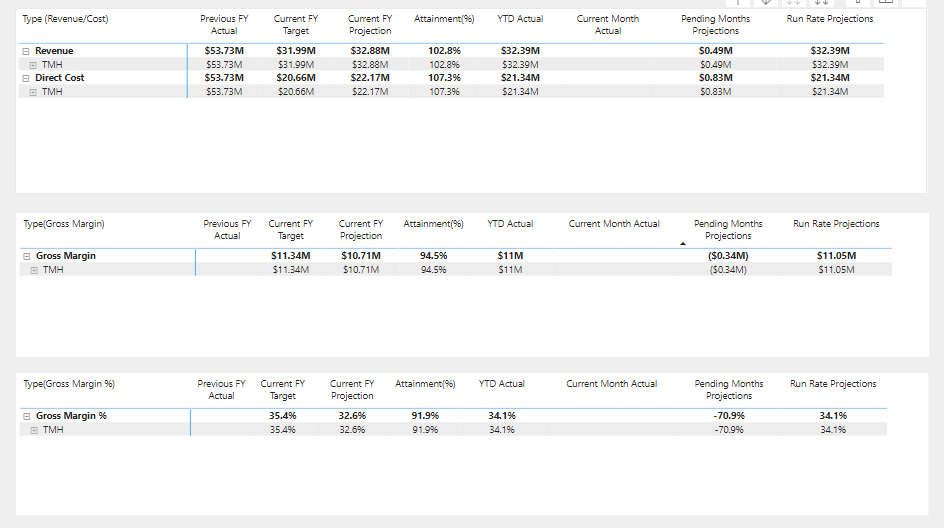Click the Type(Gross Margin) column header
This screenshot has height=528, width=944.
[64, 224]
